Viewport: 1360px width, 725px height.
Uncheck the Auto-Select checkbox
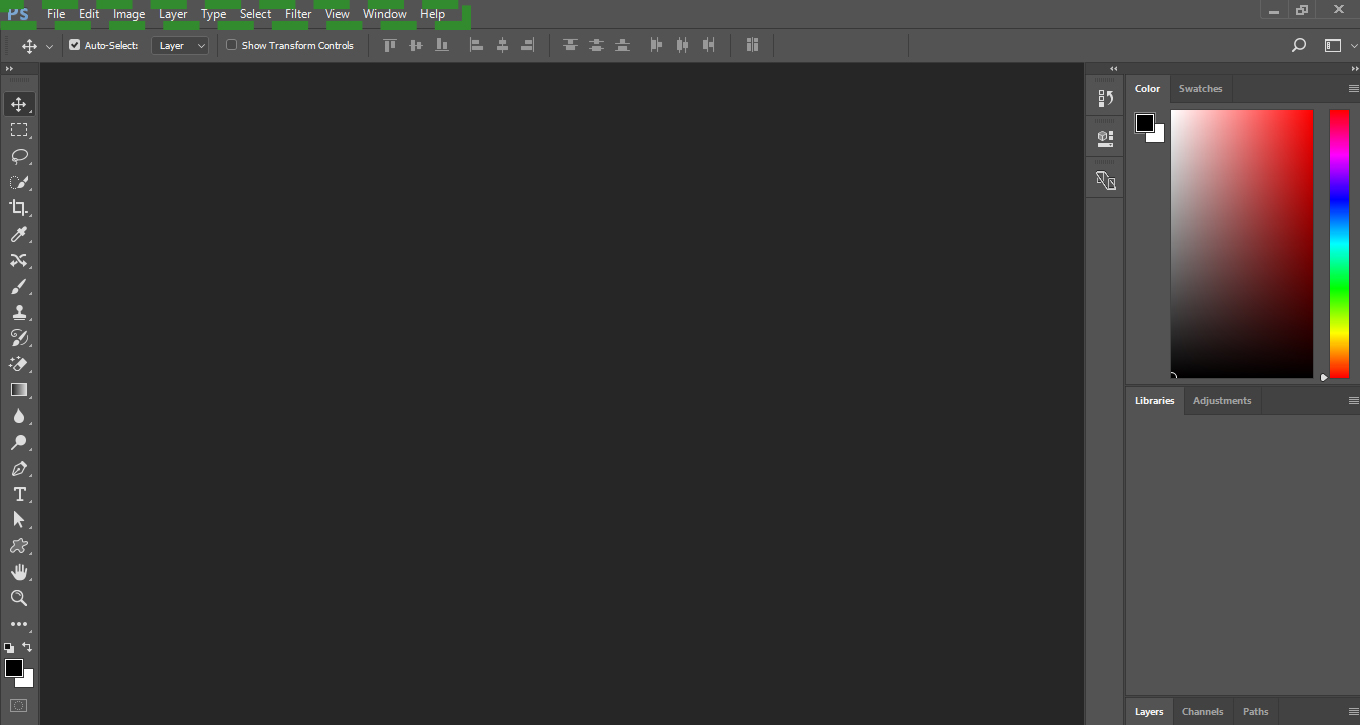(74, 45)
